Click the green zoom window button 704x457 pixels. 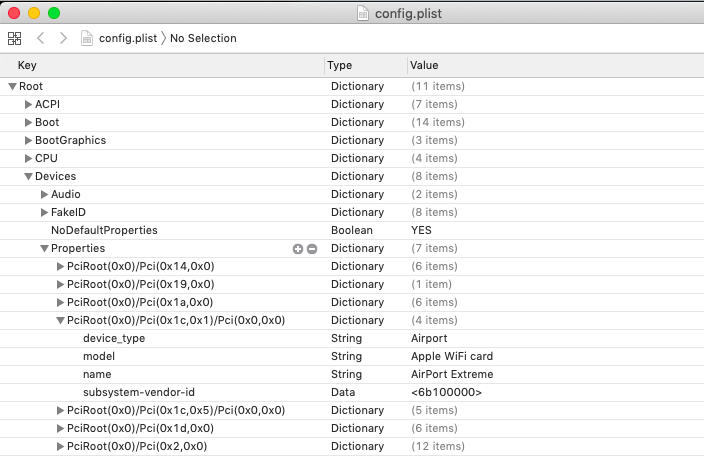pyautogui.click(x=54, y=13)
